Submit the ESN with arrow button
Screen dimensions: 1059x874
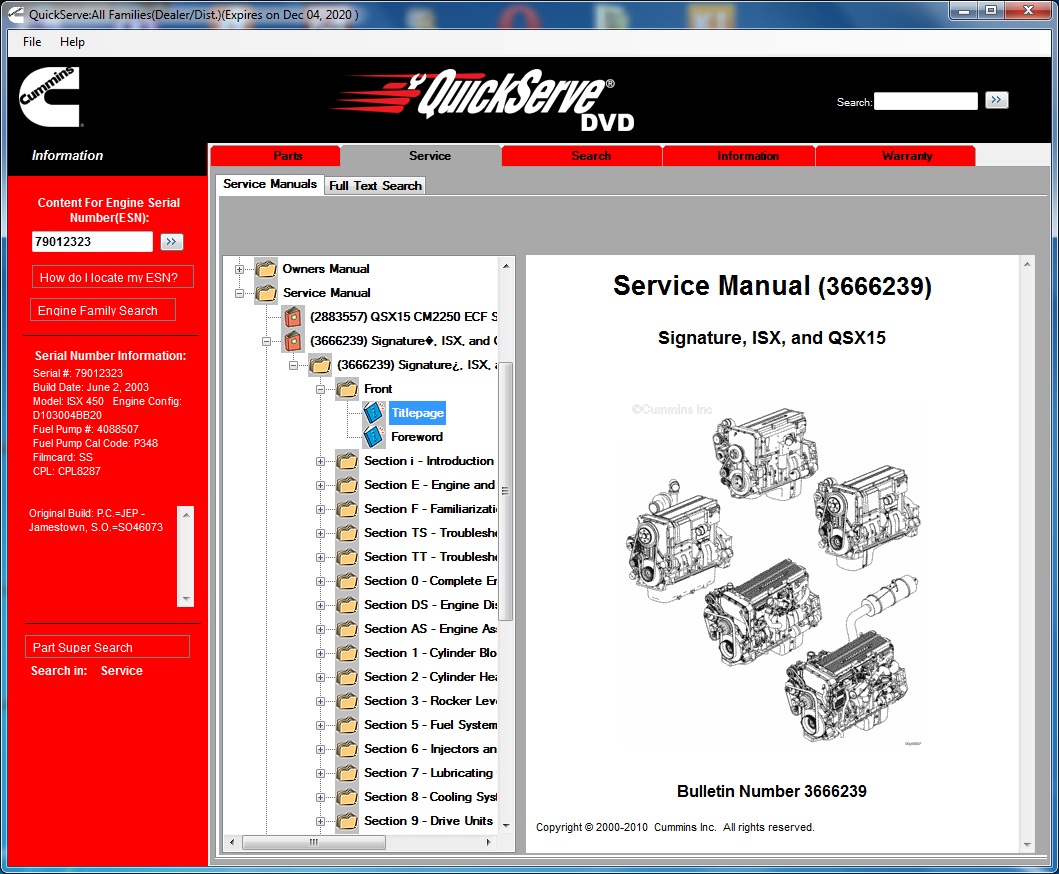click(x=172, y=242)
